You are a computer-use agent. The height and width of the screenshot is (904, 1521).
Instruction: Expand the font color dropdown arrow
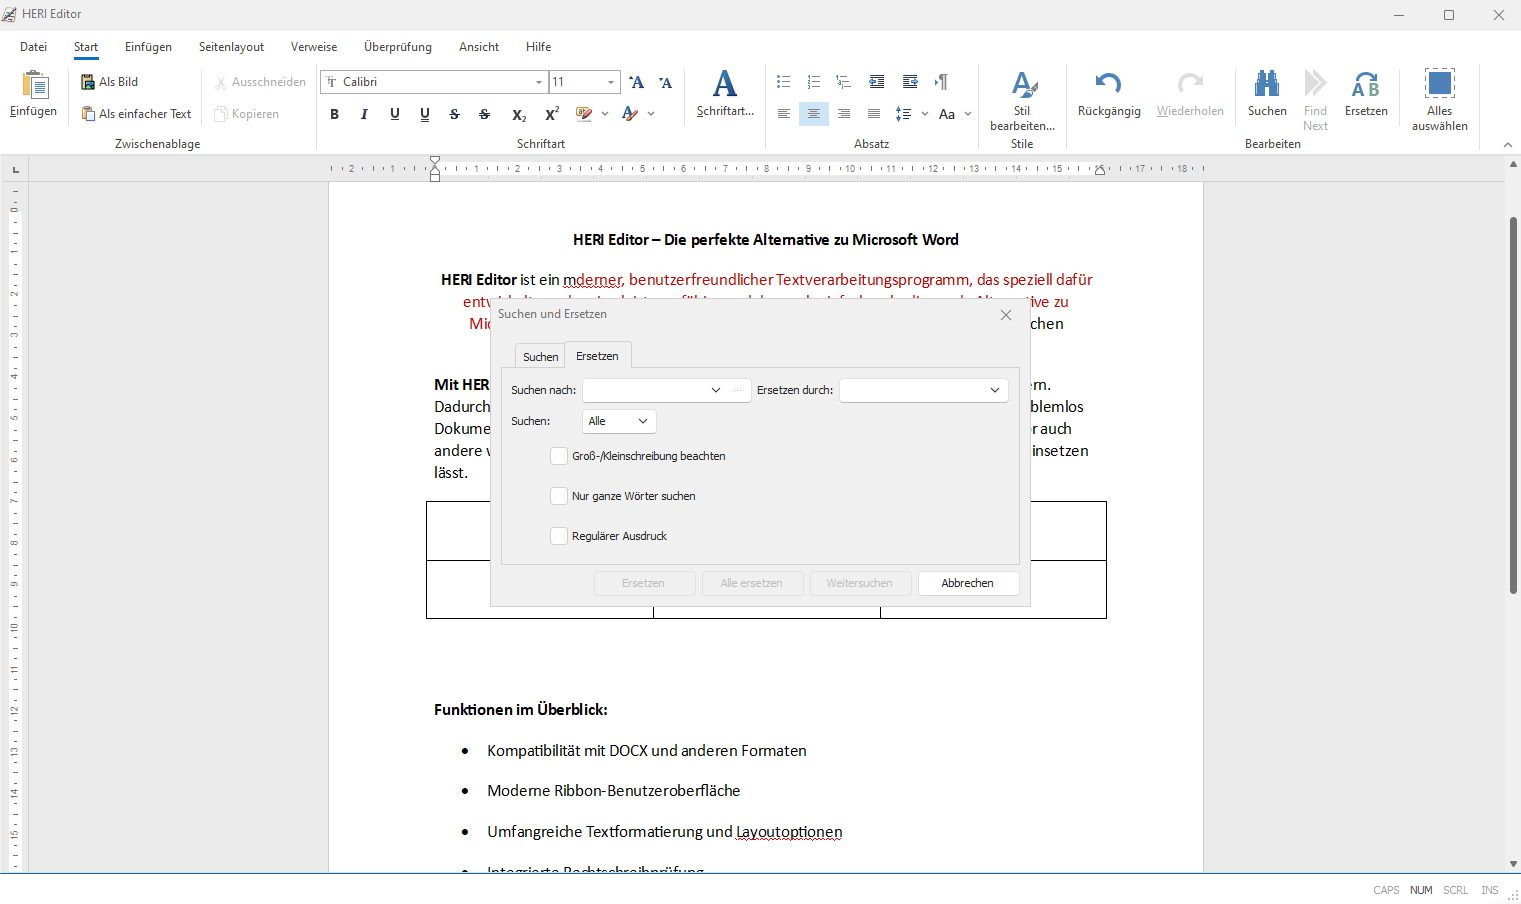click(651, 114)
